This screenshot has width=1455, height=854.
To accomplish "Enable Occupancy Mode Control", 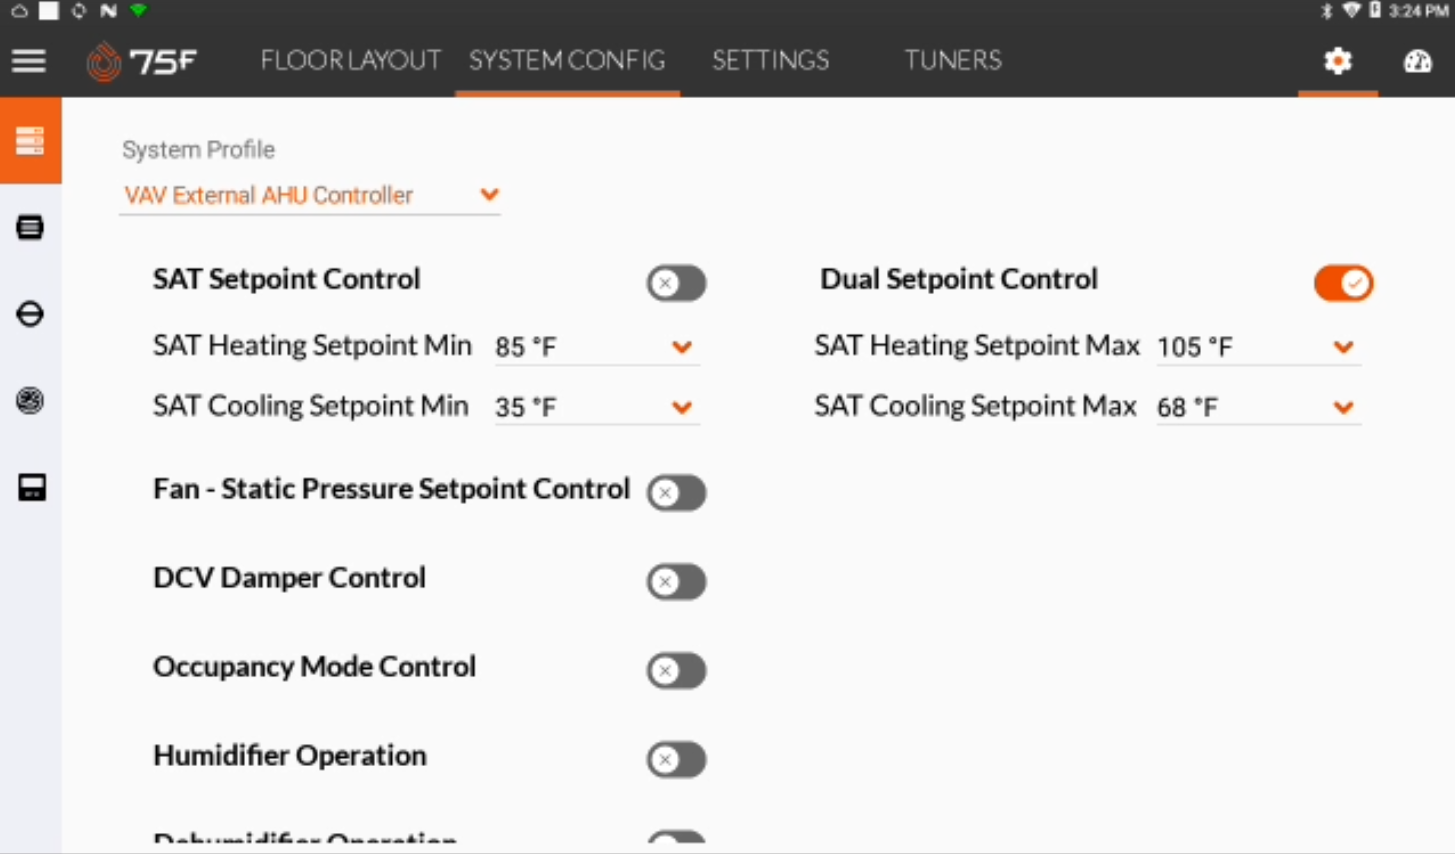I will 676,670.
